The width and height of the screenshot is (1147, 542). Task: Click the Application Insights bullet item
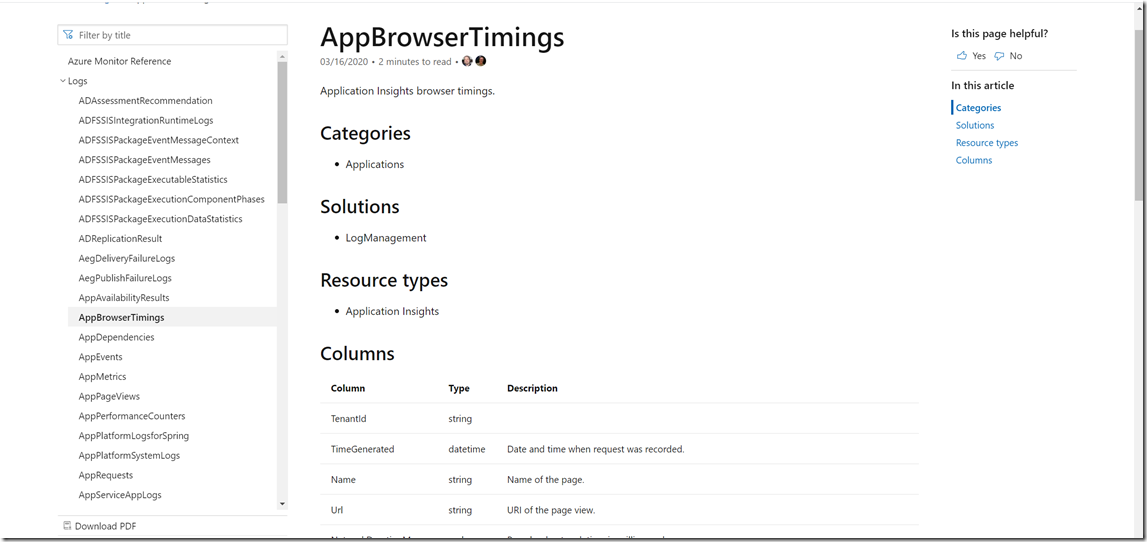pyautogui.click(x=392, y=312)
